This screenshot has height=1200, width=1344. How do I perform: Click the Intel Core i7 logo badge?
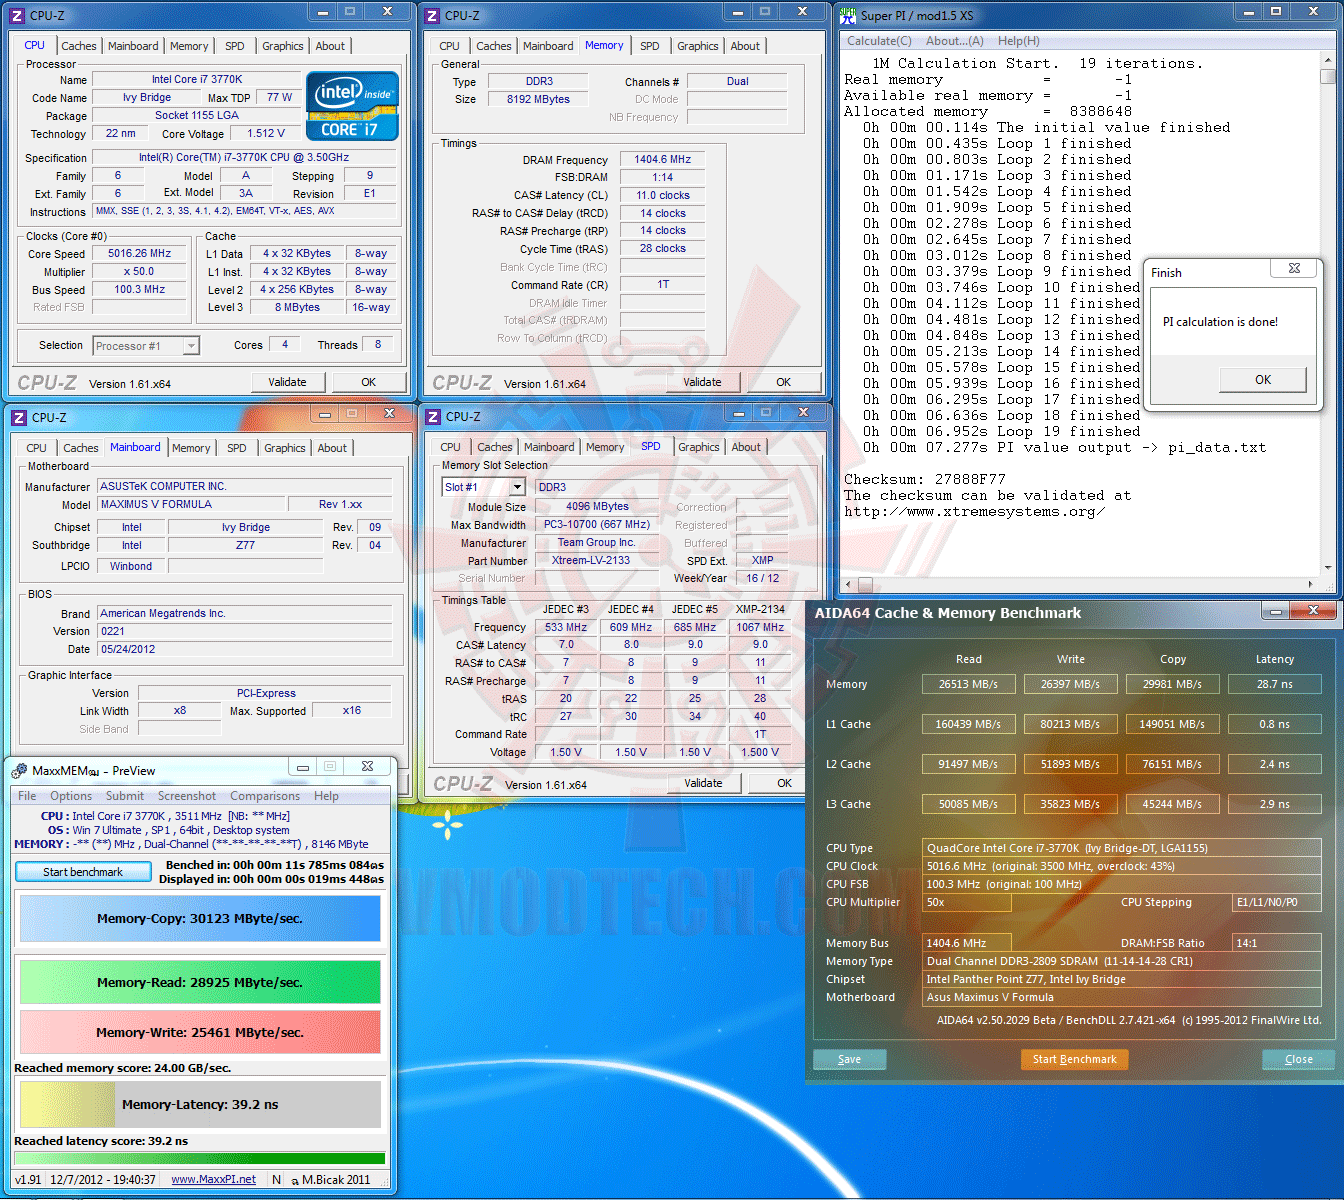pyautogui.click(x=352, y=105)
